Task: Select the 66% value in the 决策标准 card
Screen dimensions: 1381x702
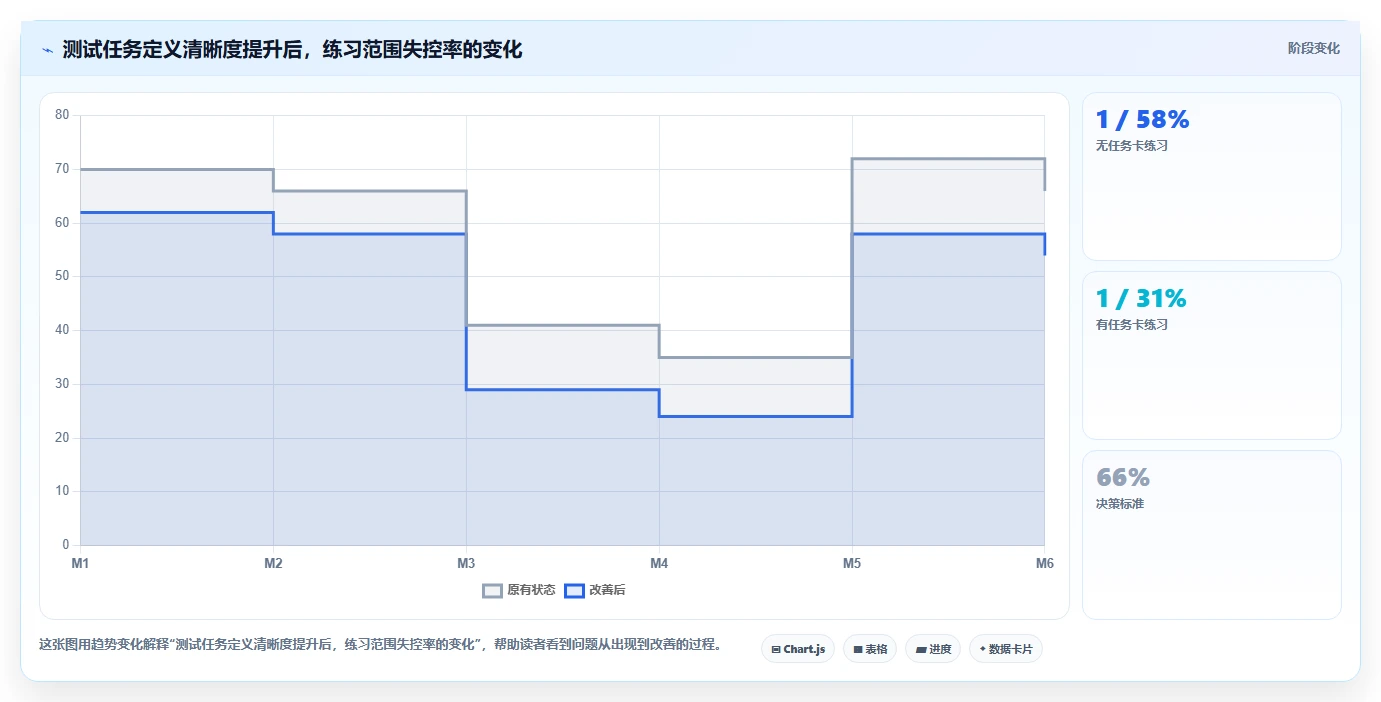Action: (1123, 477)
